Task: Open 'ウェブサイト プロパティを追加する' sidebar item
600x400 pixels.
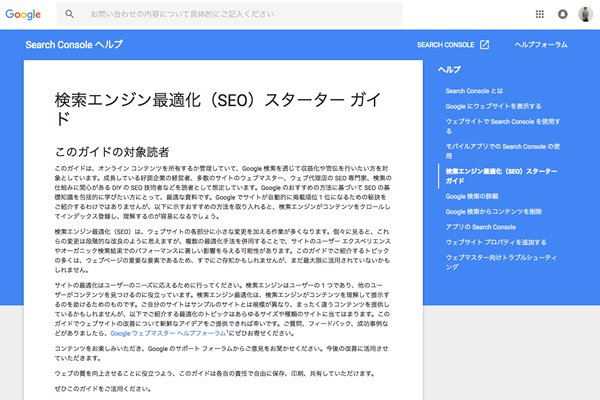Action: pos(496,242)
